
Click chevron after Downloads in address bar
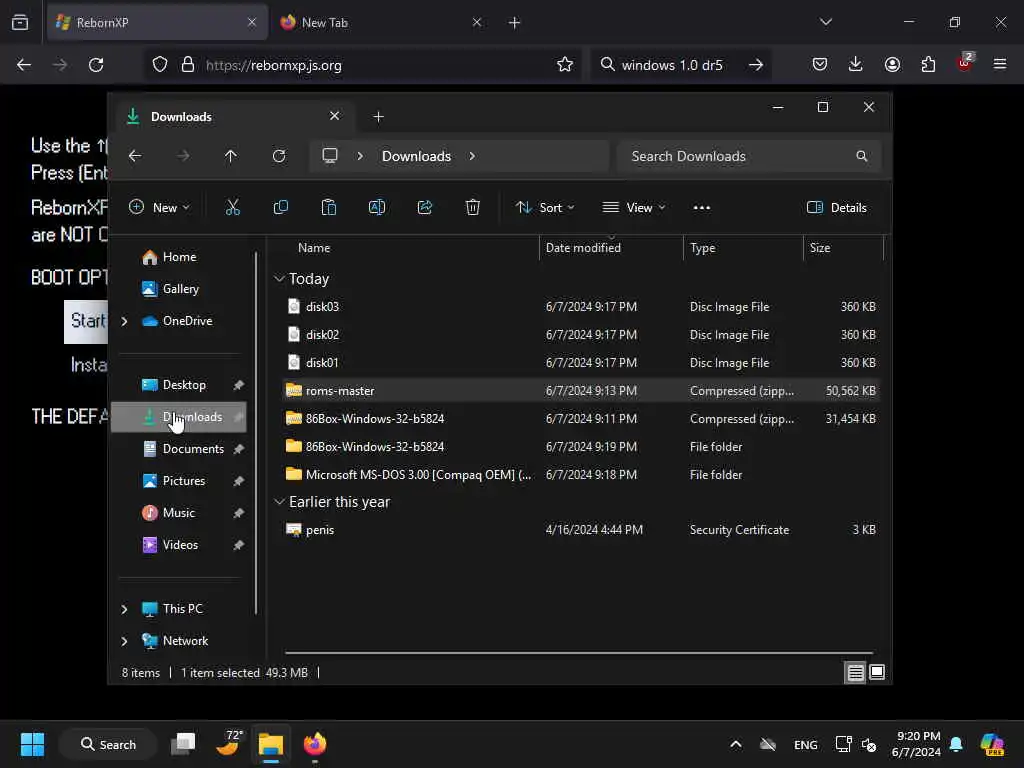472,156
